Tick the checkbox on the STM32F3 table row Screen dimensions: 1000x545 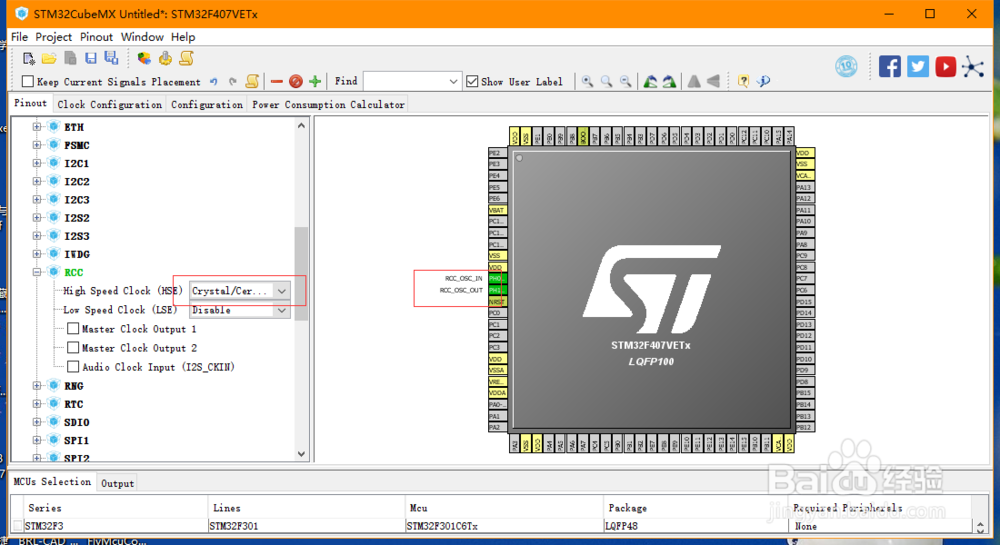tap(17, 526)
